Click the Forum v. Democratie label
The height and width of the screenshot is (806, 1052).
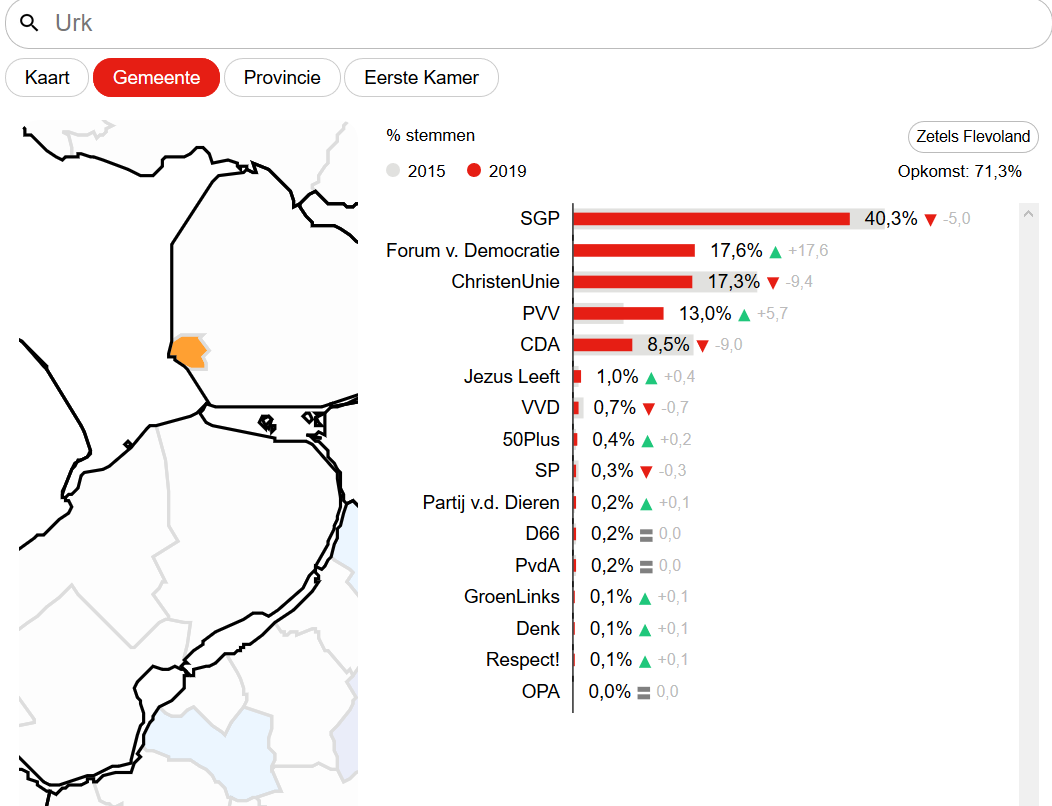(472, 250)
